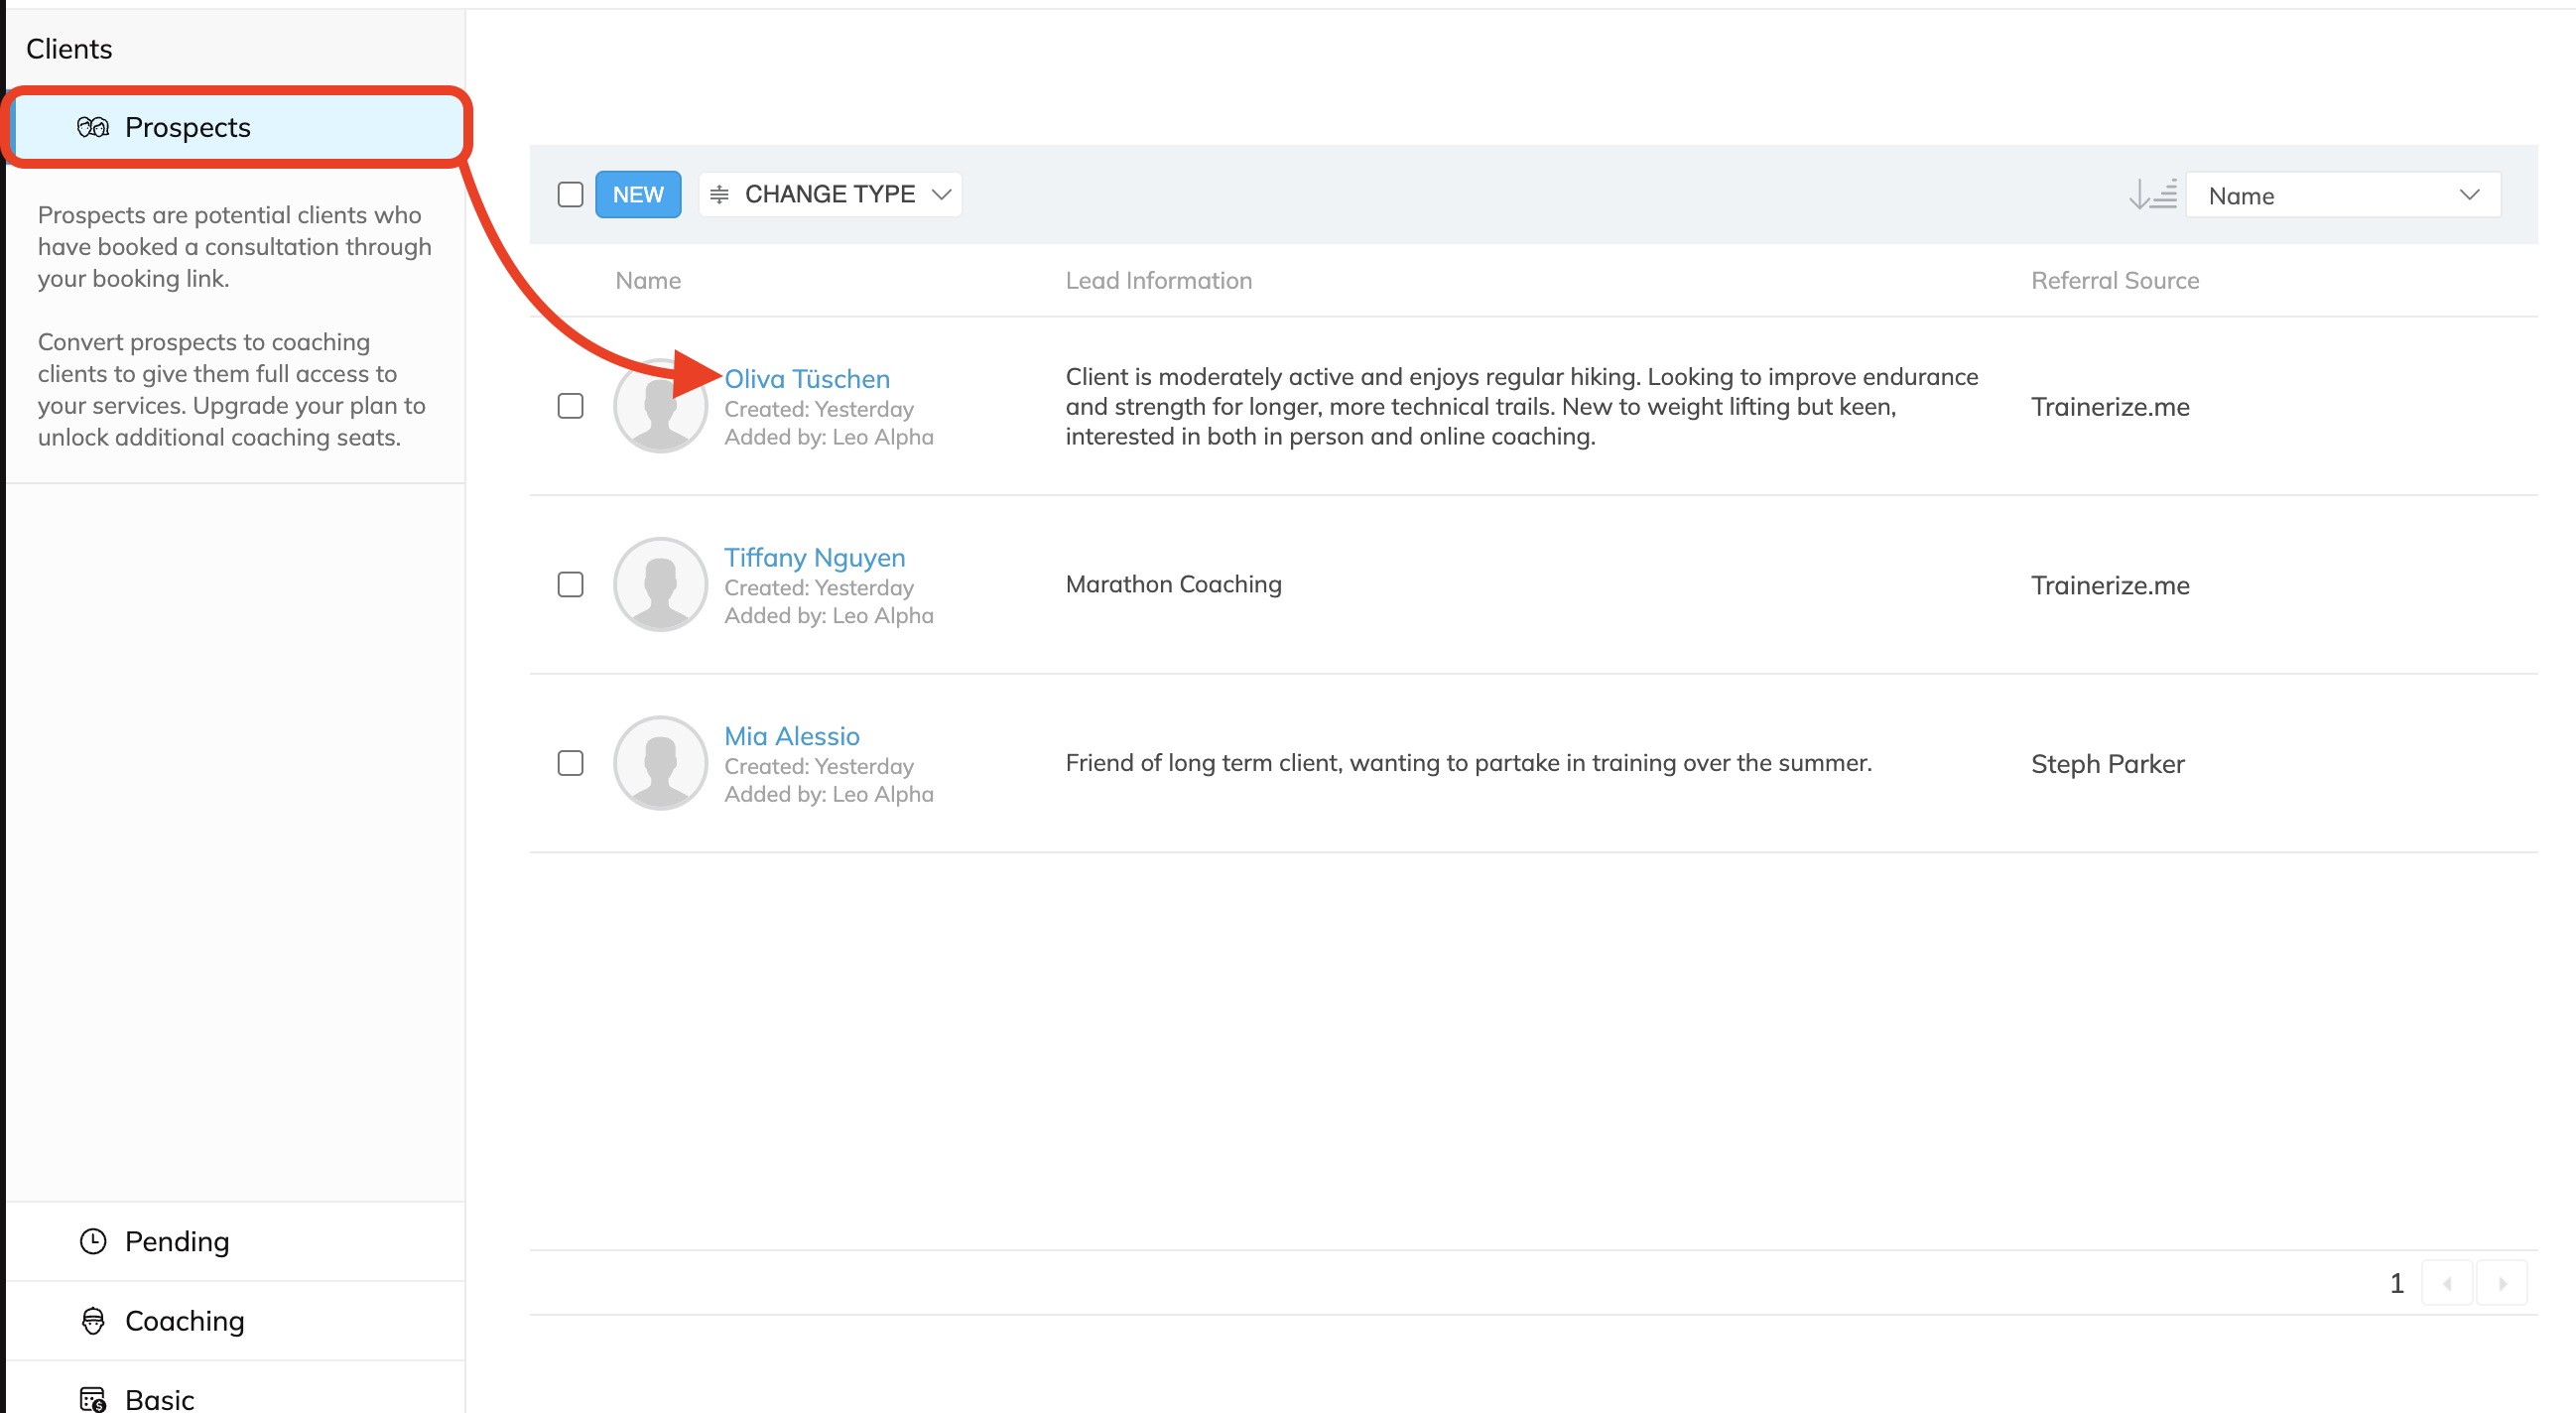
Task: Click Mia Alessio's avatar picture
Action: point(660,763)
